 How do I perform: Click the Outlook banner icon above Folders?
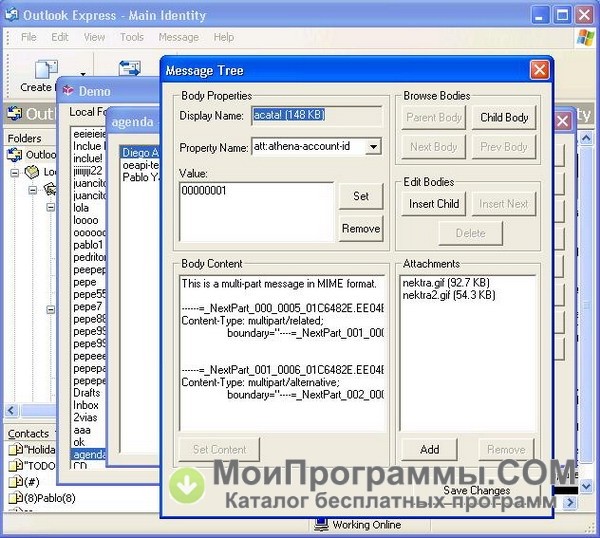[15, 114]
